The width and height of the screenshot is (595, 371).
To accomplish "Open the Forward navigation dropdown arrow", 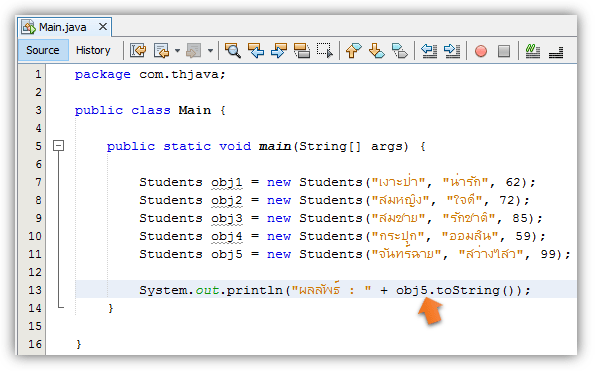I will (210, 50).
